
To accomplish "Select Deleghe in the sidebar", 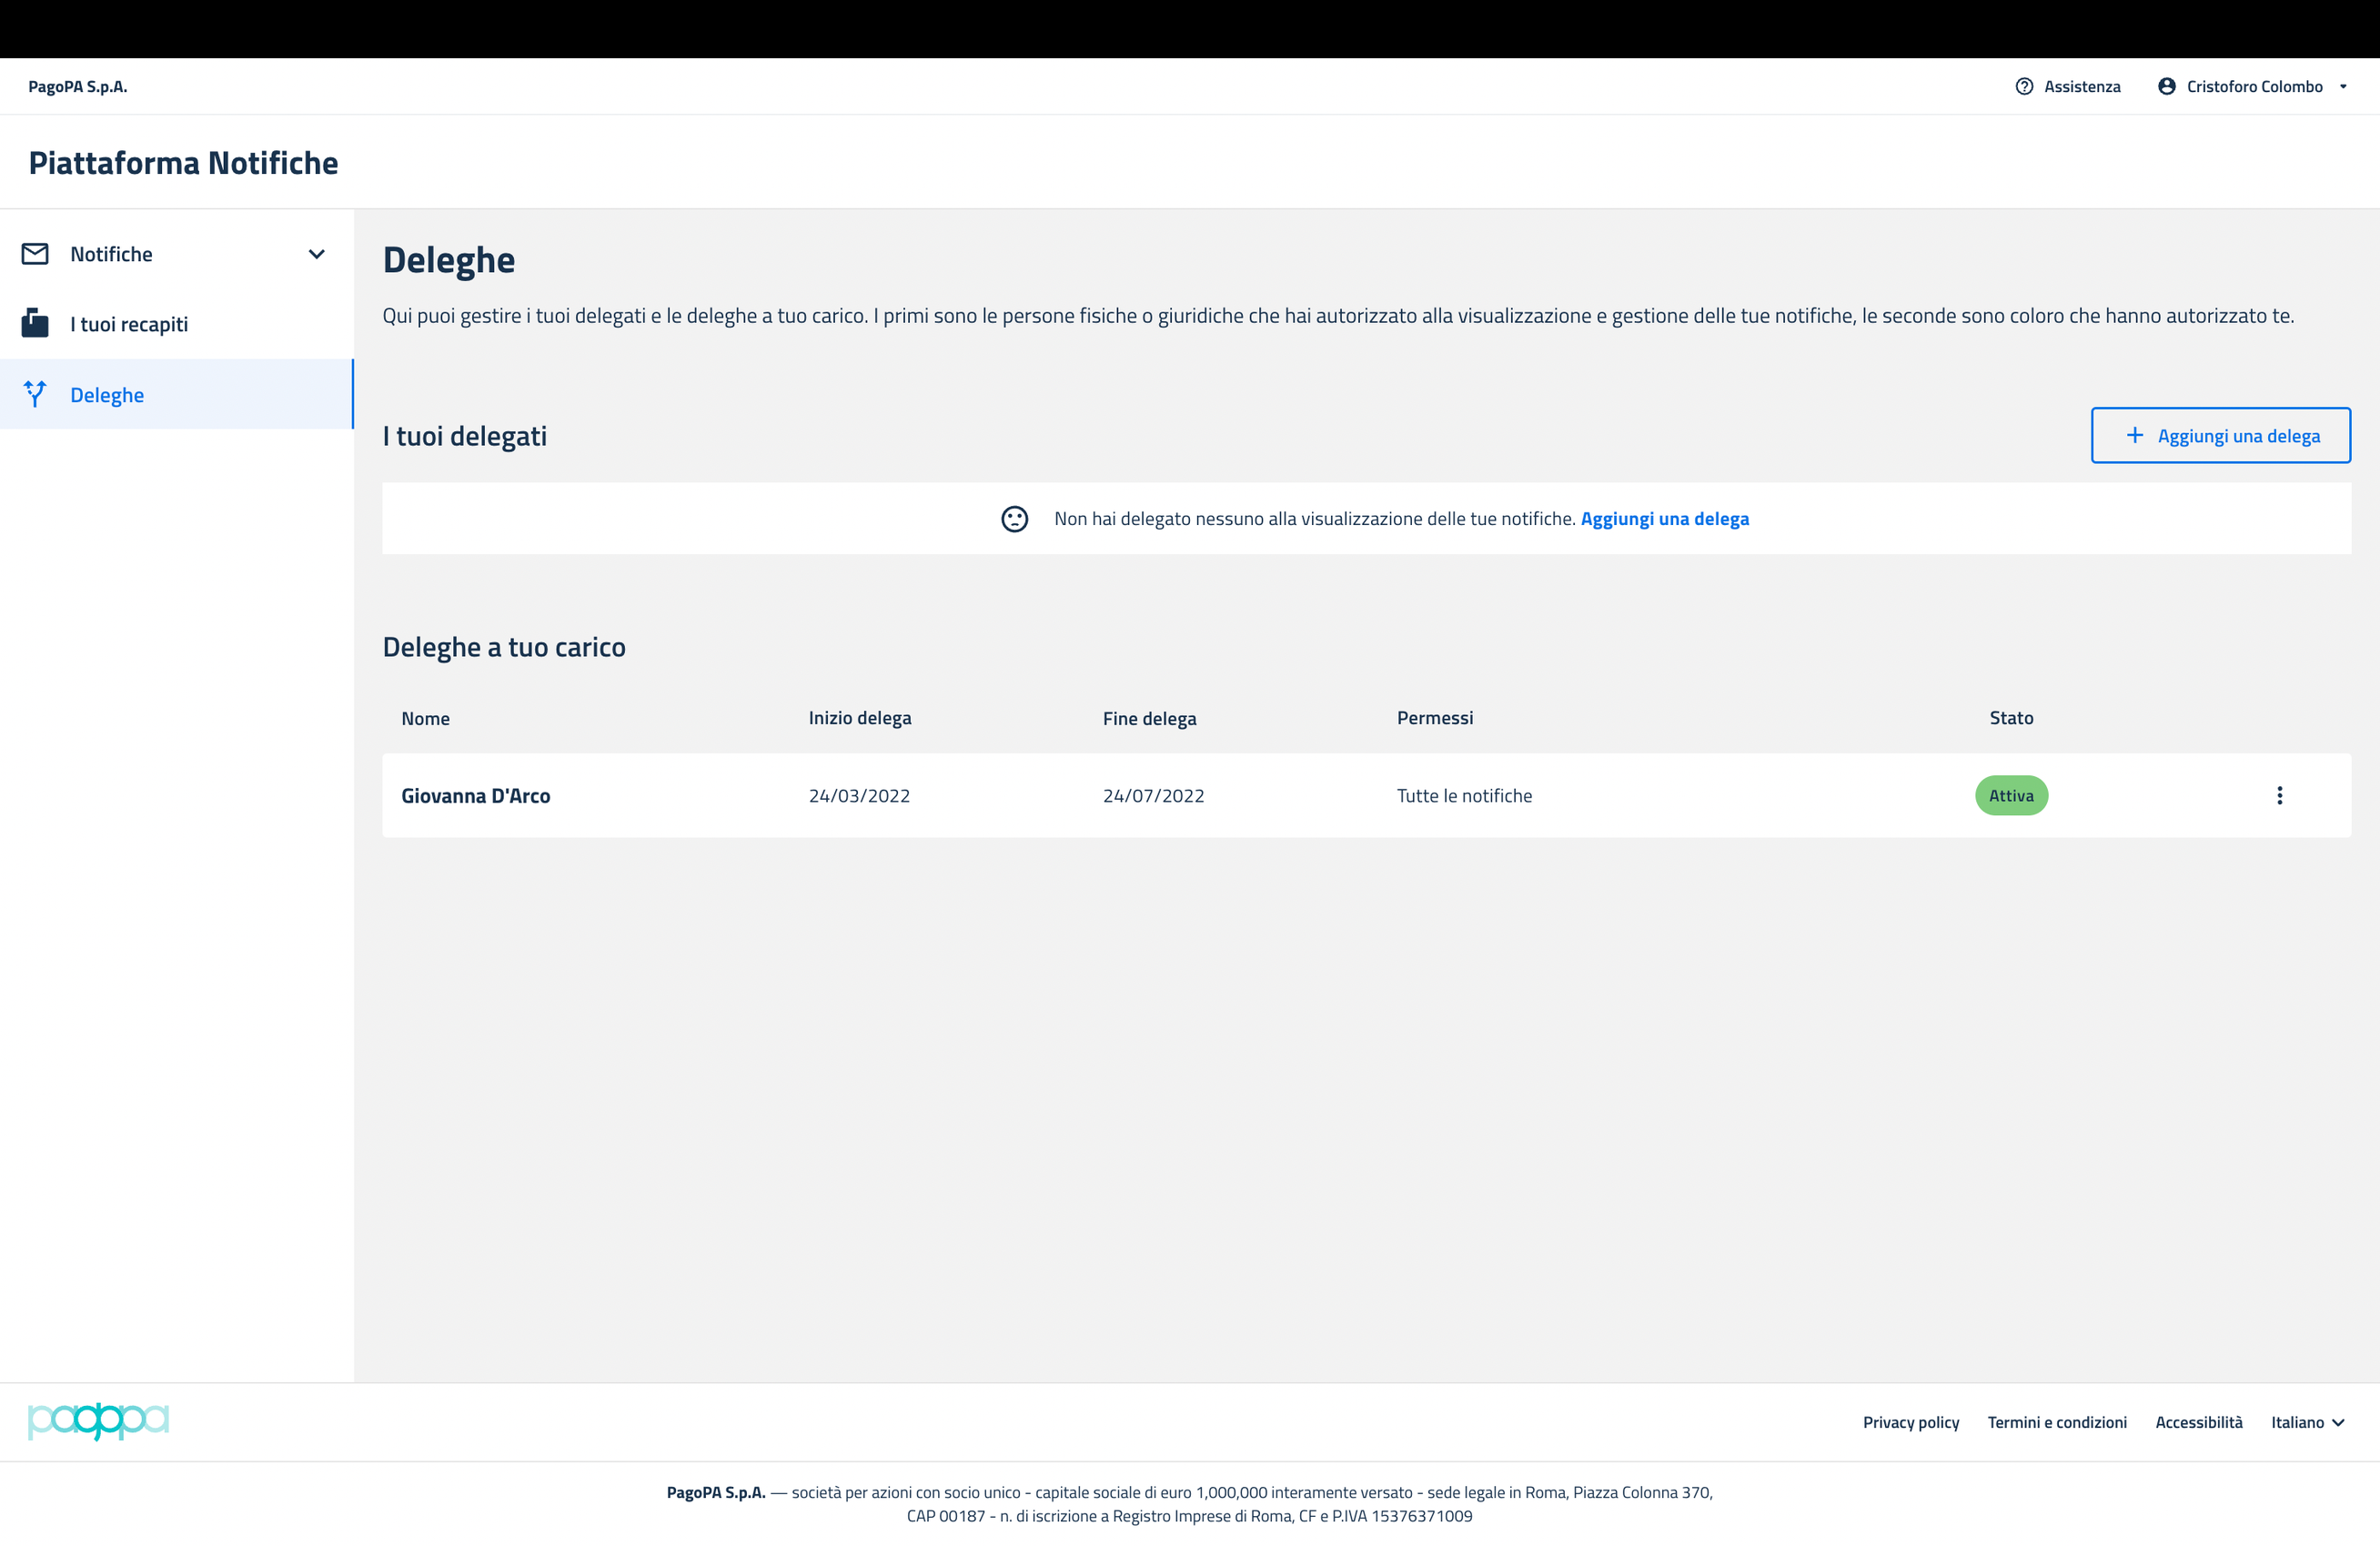I will tap(107, 395).
